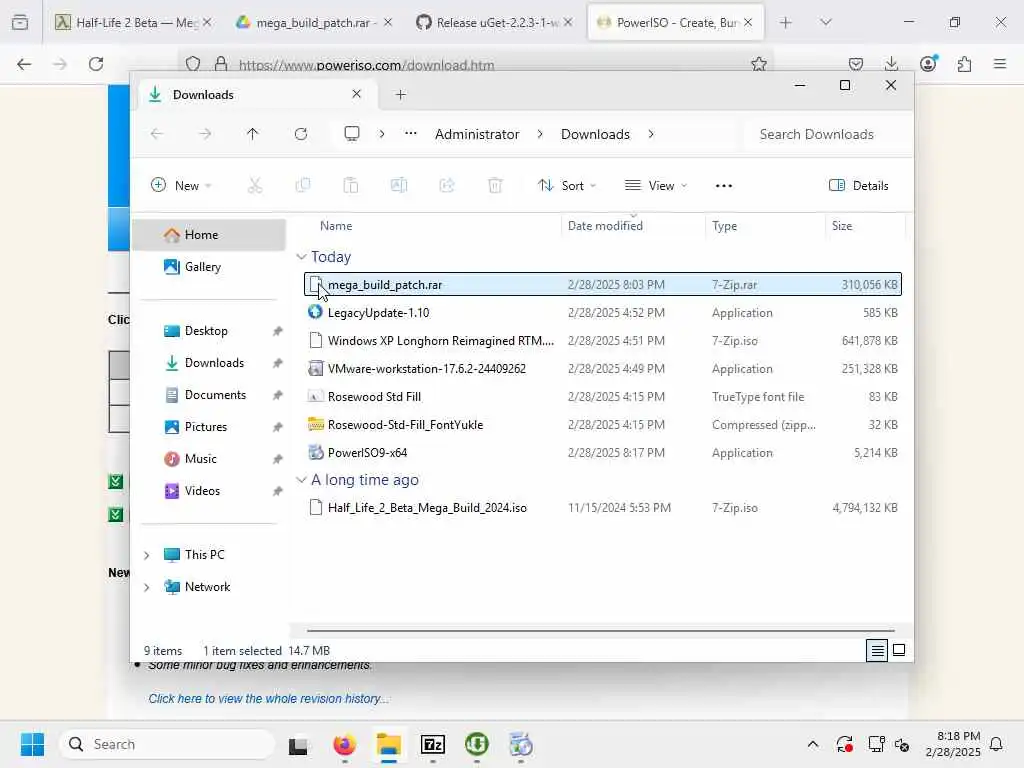Switch to mega_build_patch.rar Firefox tab

313,22
